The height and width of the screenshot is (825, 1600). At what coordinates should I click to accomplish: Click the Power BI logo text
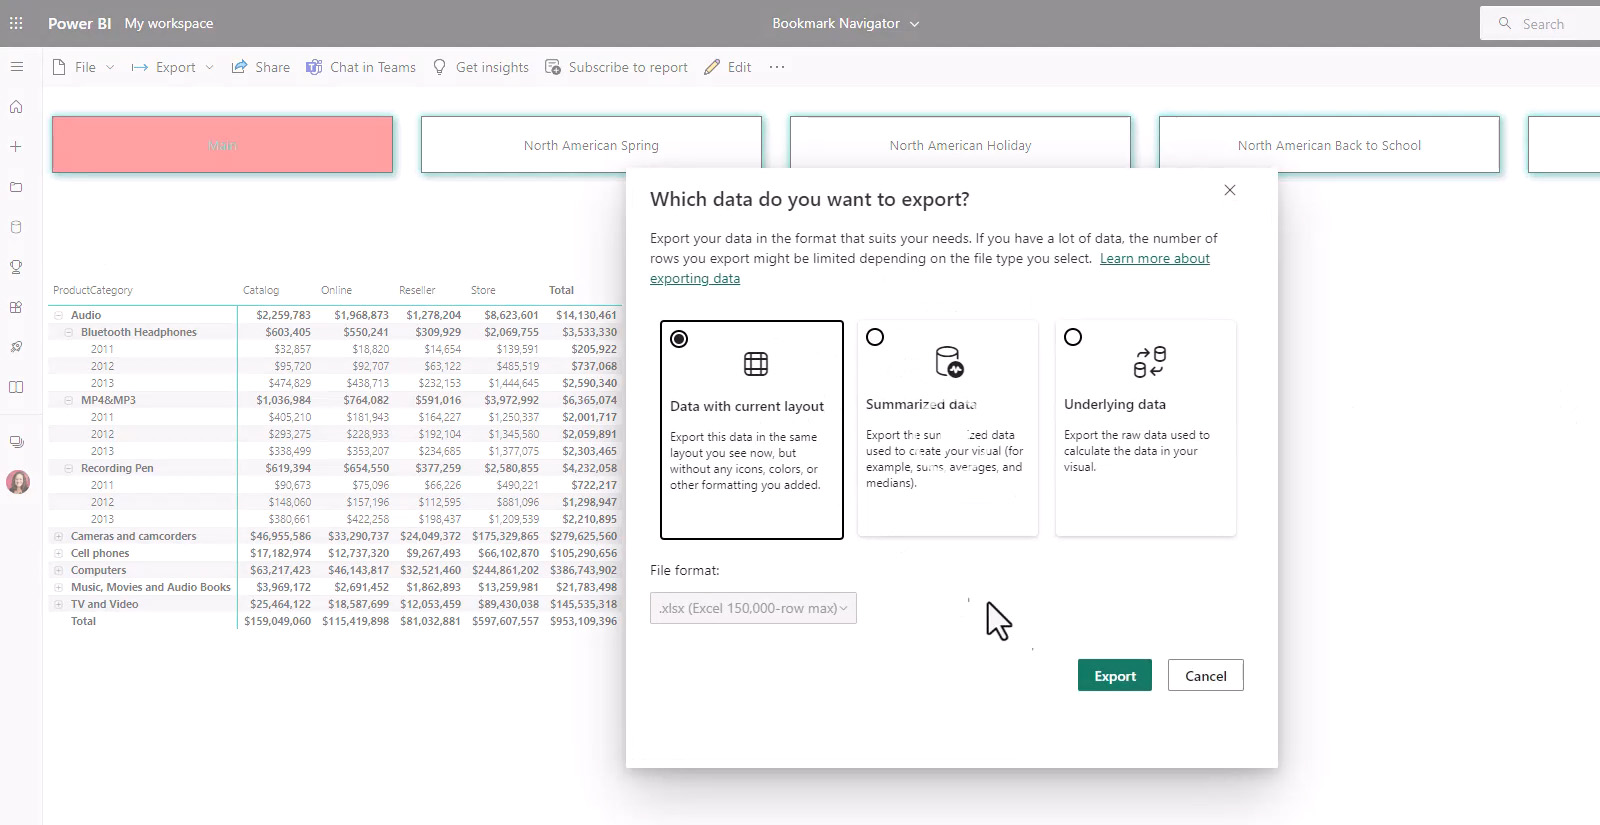tap(80, 23)
